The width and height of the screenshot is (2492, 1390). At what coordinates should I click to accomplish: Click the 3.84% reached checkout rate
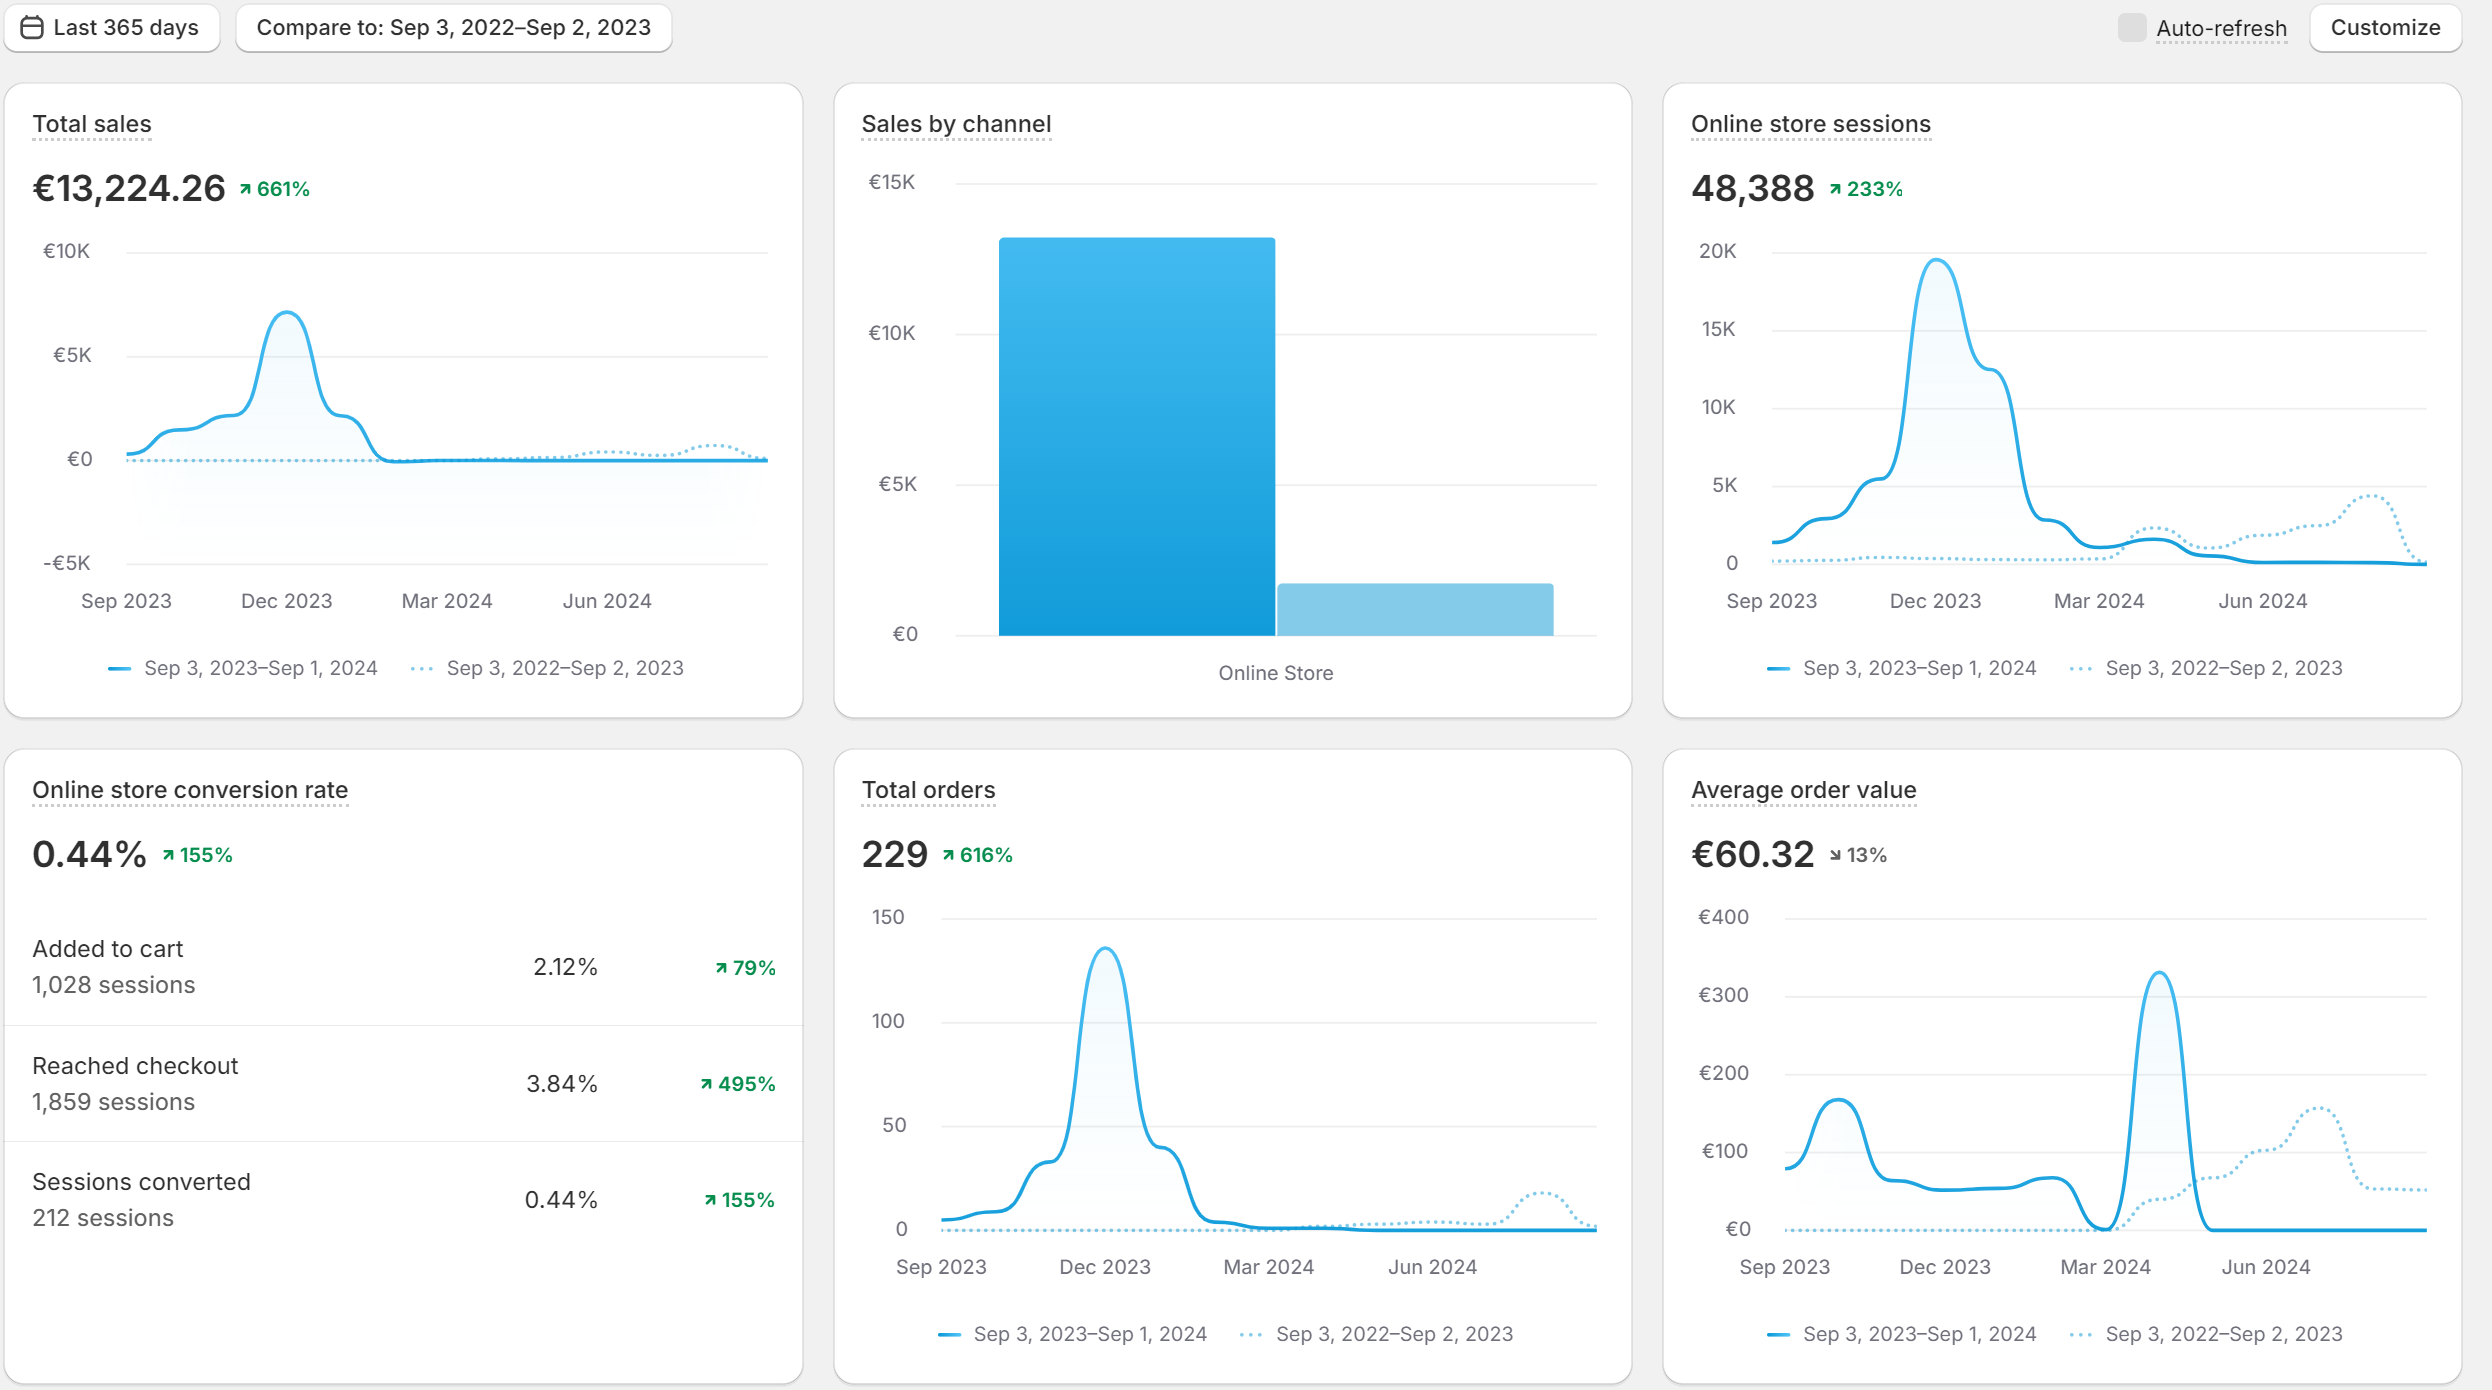pyautogui.click(x=562, y=1084)
